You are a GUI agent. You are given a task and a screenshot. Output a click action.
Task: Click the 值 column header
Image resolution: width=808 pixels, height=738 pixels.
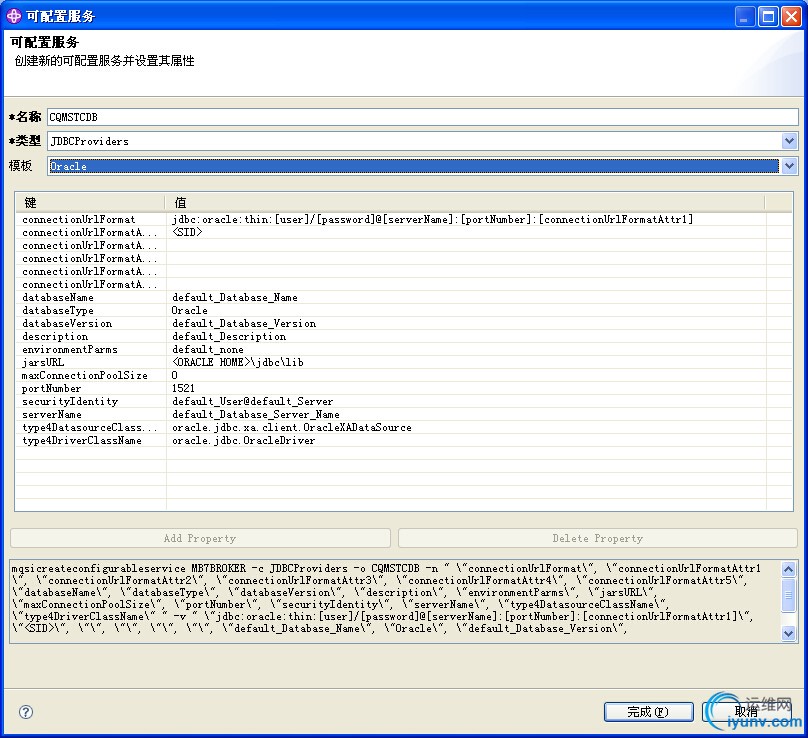tap(465, 203)
